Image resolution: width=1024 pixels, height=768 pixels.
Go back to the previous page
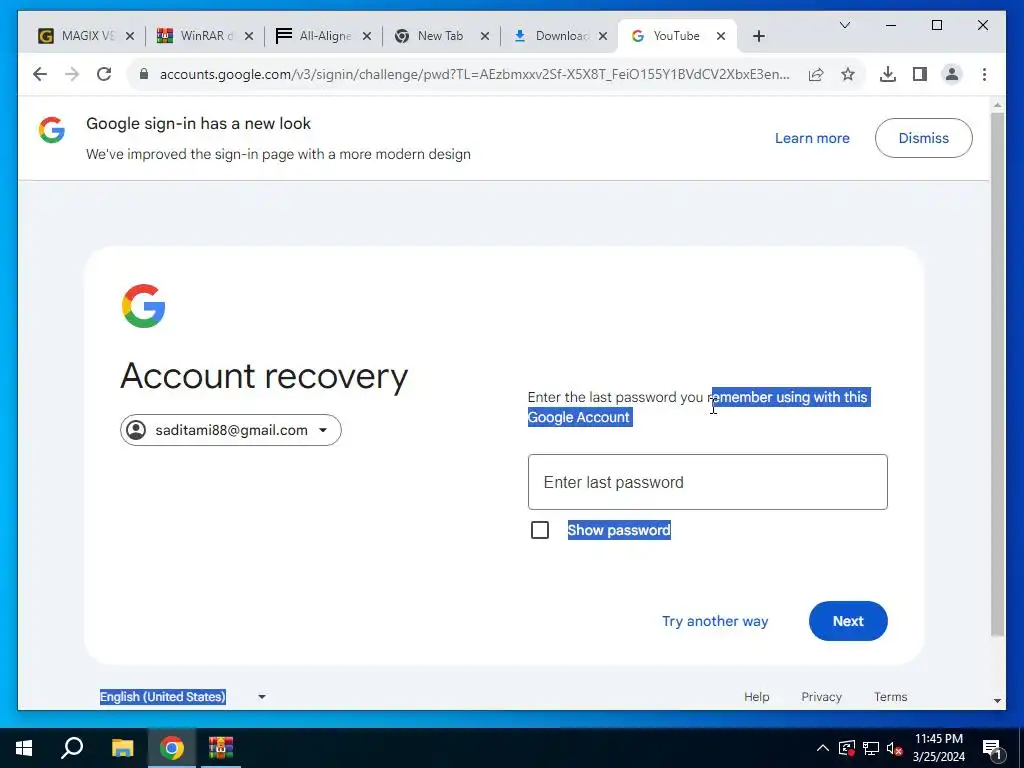pos(40,74)
